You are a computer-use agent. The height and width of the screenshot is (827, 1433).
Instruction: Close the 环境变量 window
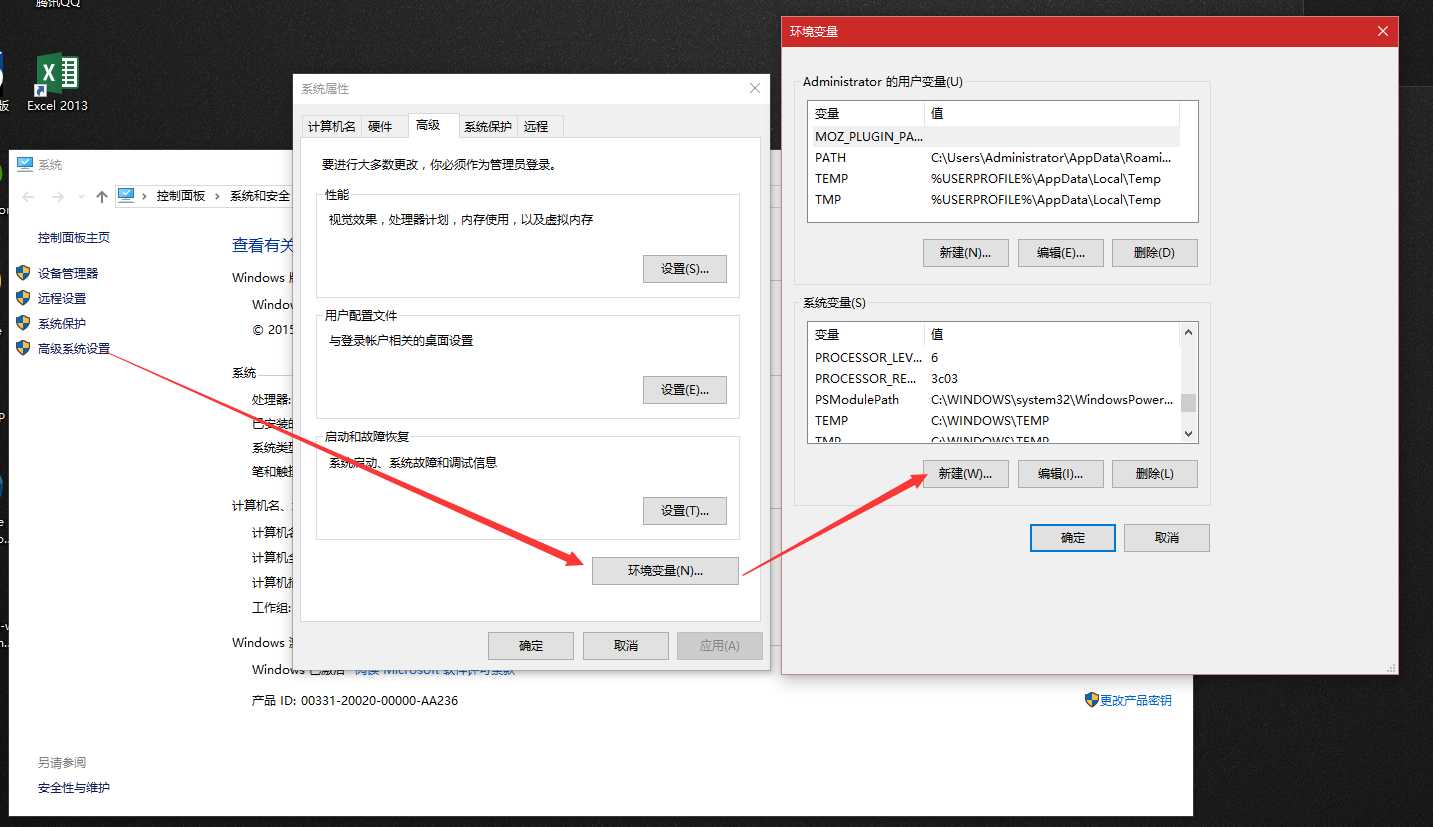click(1383, 31)
